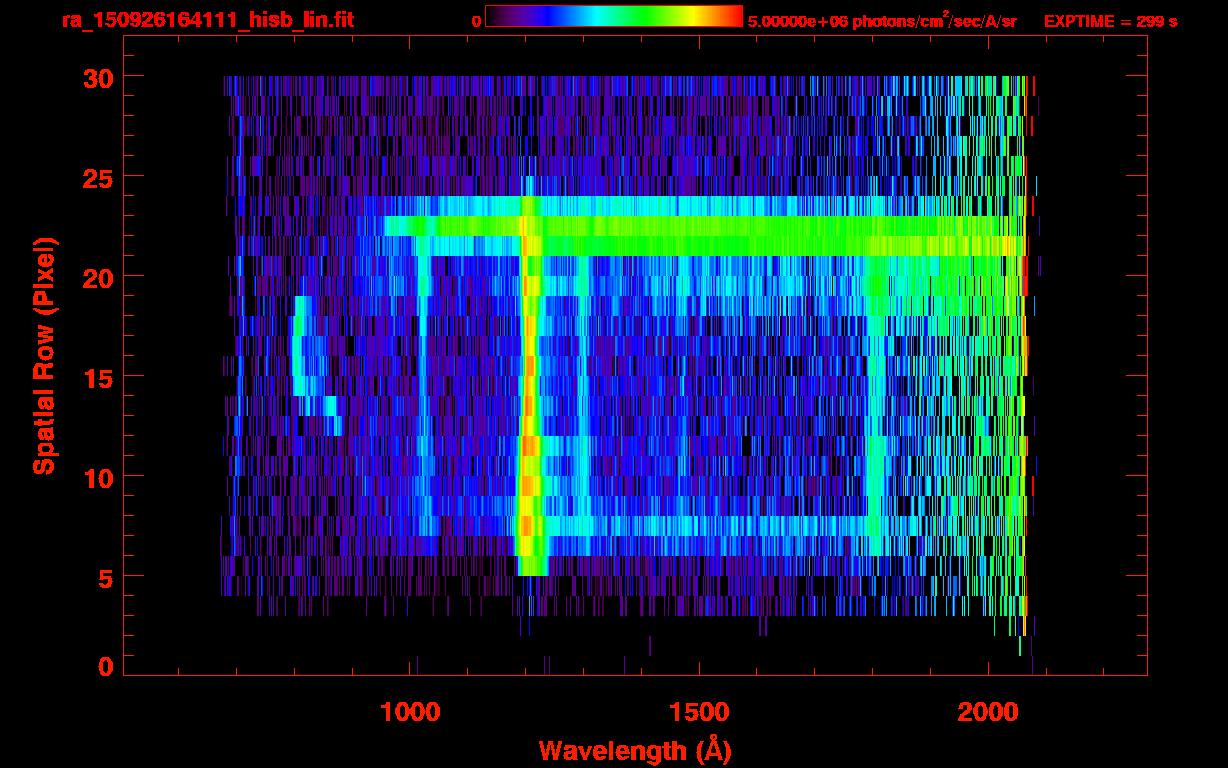Click the 1000 wavelength tick label
This screenshot has height=768, width=1228.
click(410, 711)
